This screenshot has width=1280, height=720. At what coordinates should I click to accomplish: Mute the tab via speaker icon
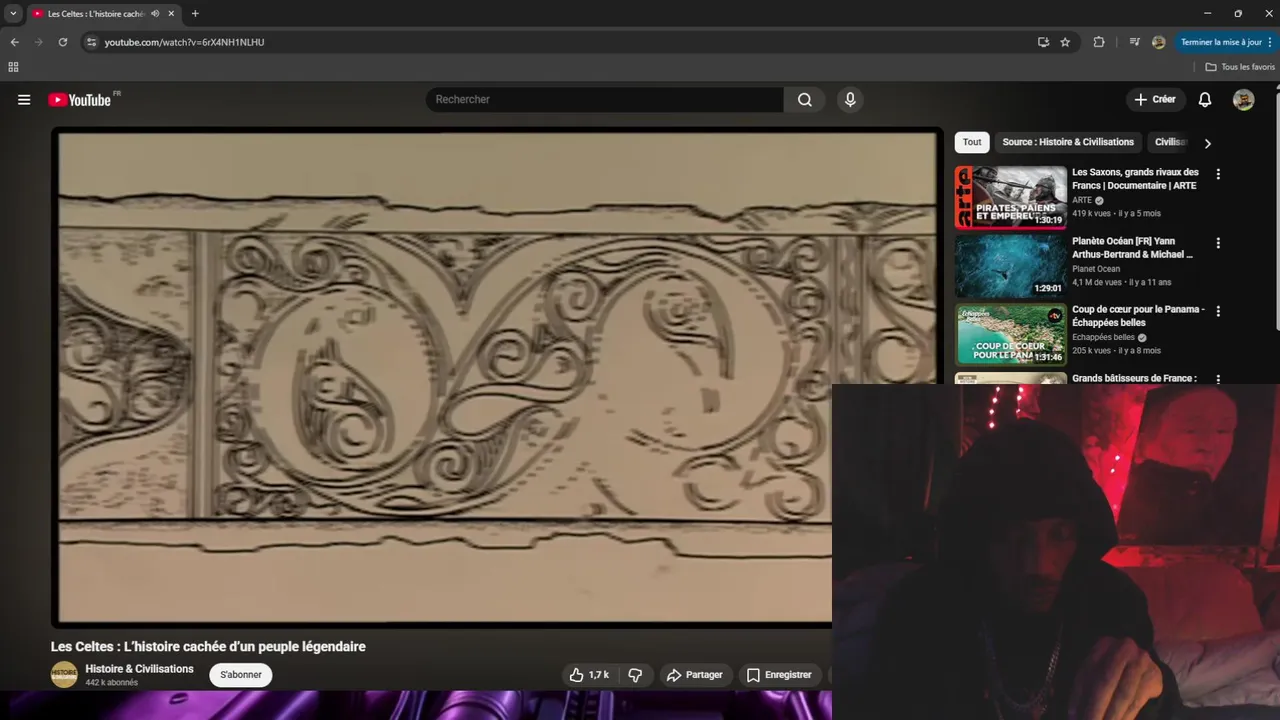tap(155, 14)
